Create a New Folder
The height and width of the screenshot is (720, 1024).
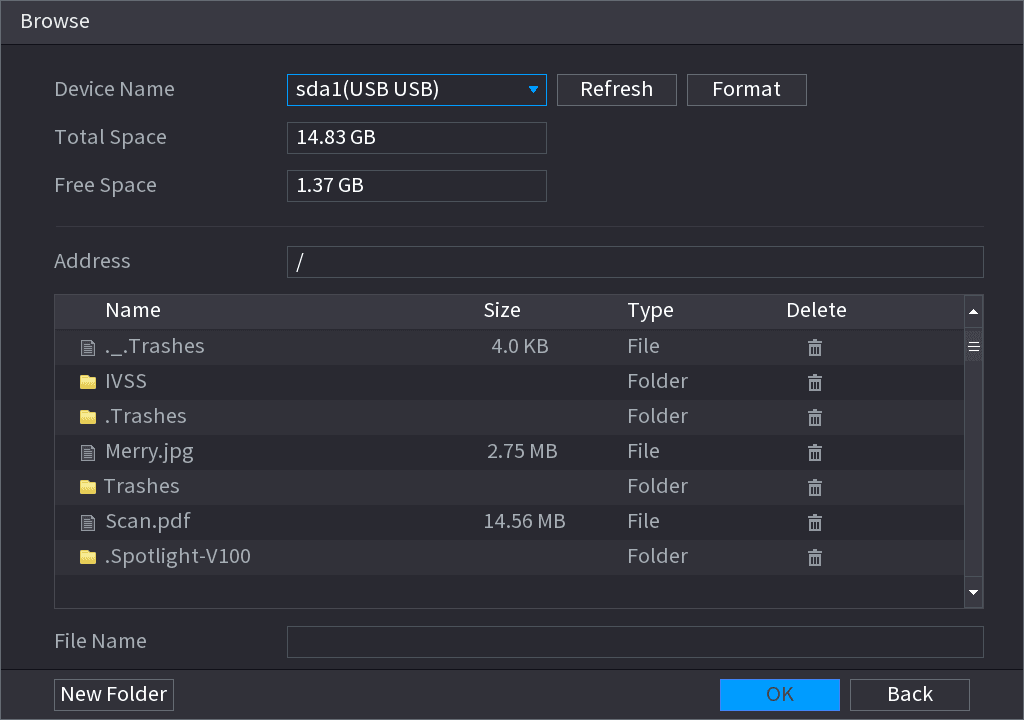(114, 694)
